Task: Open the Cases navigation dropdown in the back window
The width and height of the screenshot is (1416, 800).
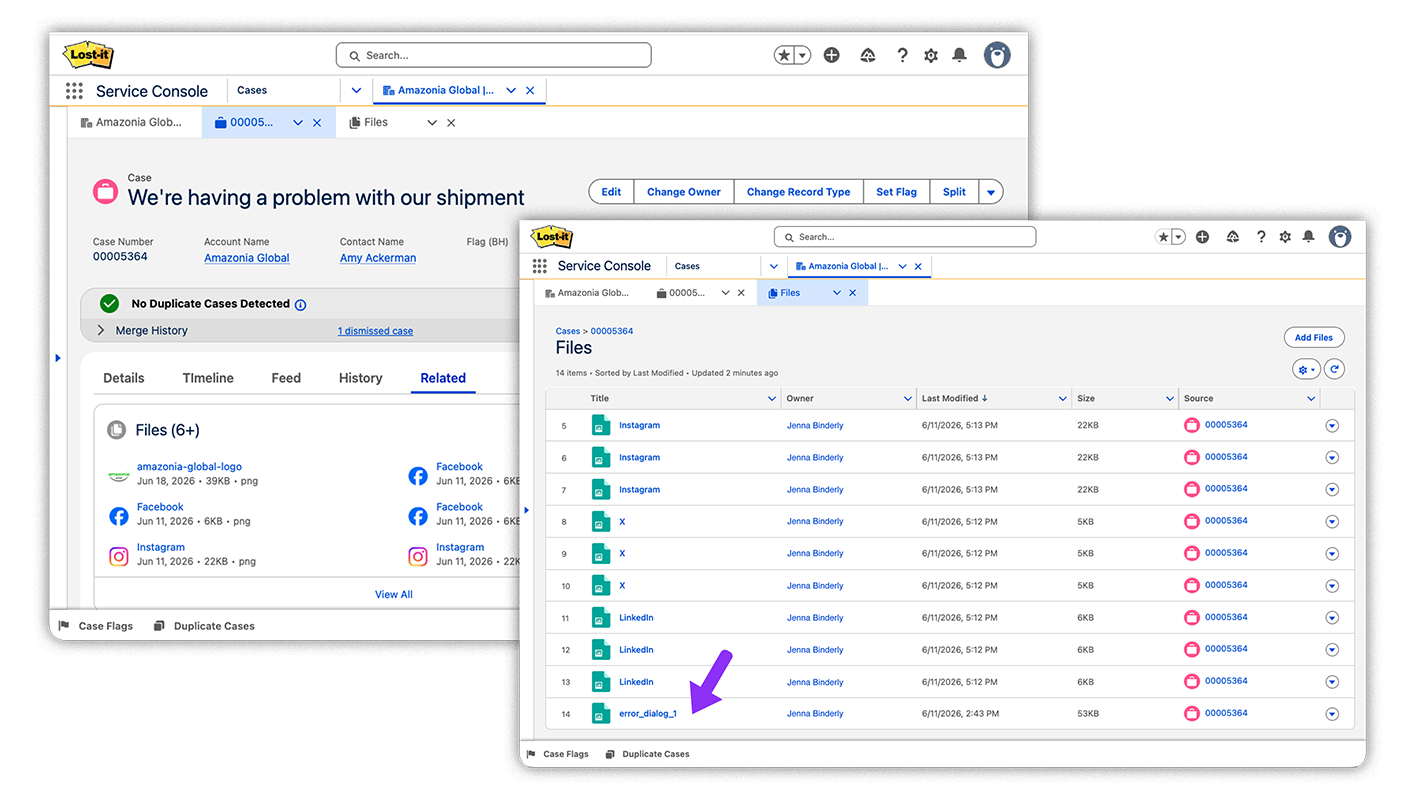Action: [x=356, y=90]
